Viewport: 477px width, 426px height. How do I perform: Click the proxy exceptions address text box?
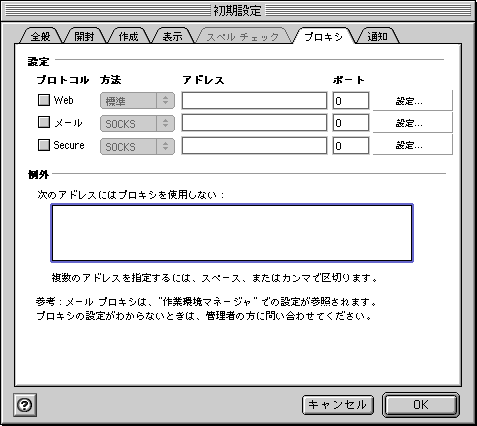232,233
